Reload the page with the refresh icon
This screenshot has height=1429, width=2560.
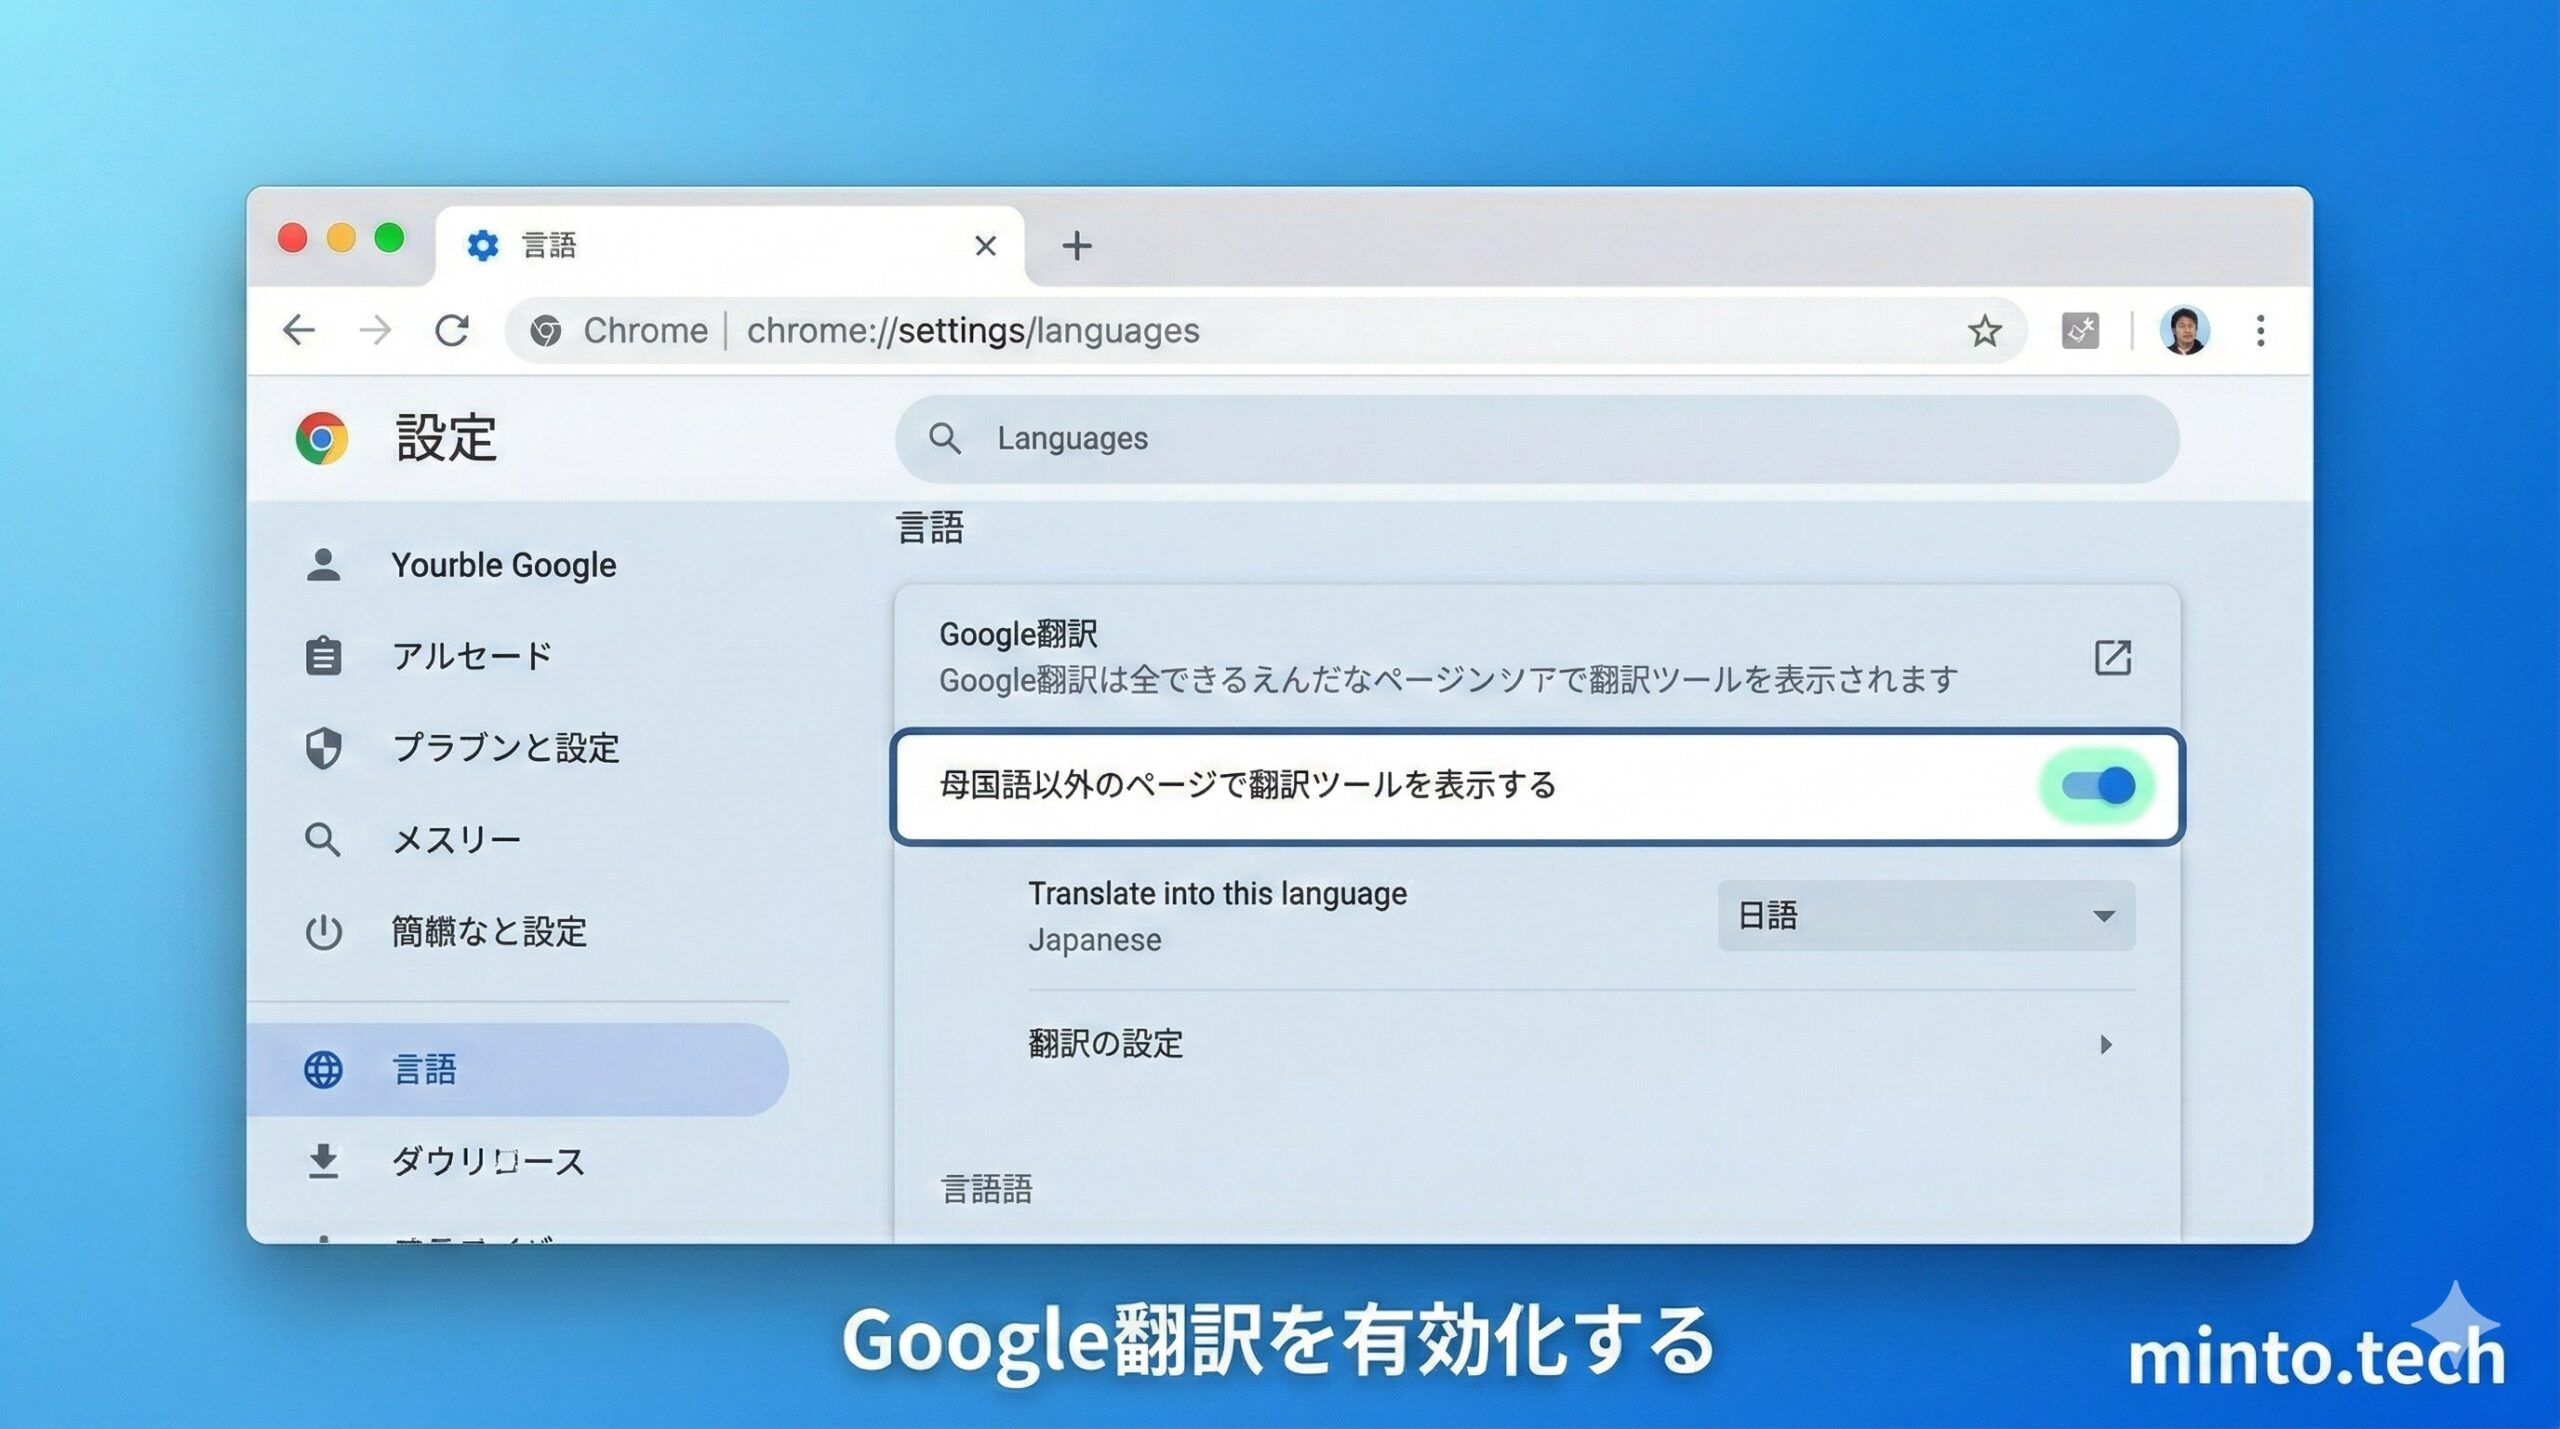455,330
